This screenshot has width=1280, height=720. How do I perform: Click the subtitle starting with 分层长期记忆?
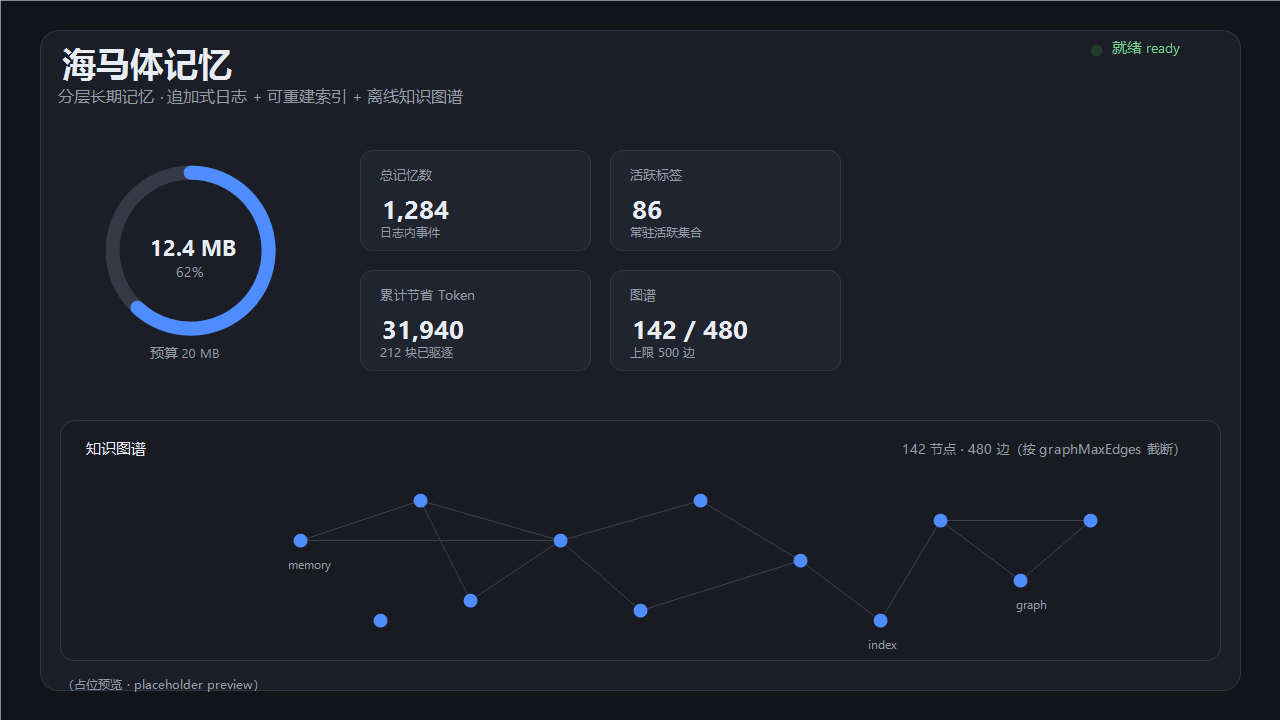pos(260,97)
